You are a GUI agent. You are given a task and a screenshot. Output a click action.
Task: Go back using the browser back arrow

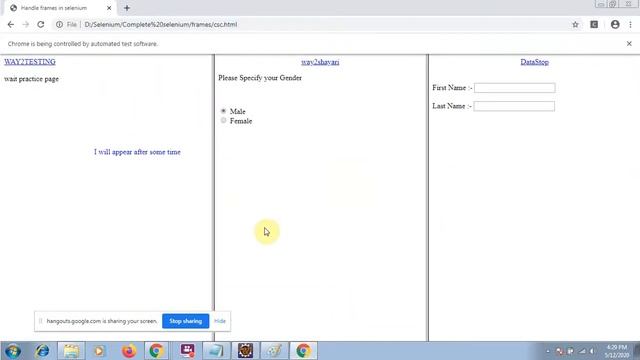11,24
